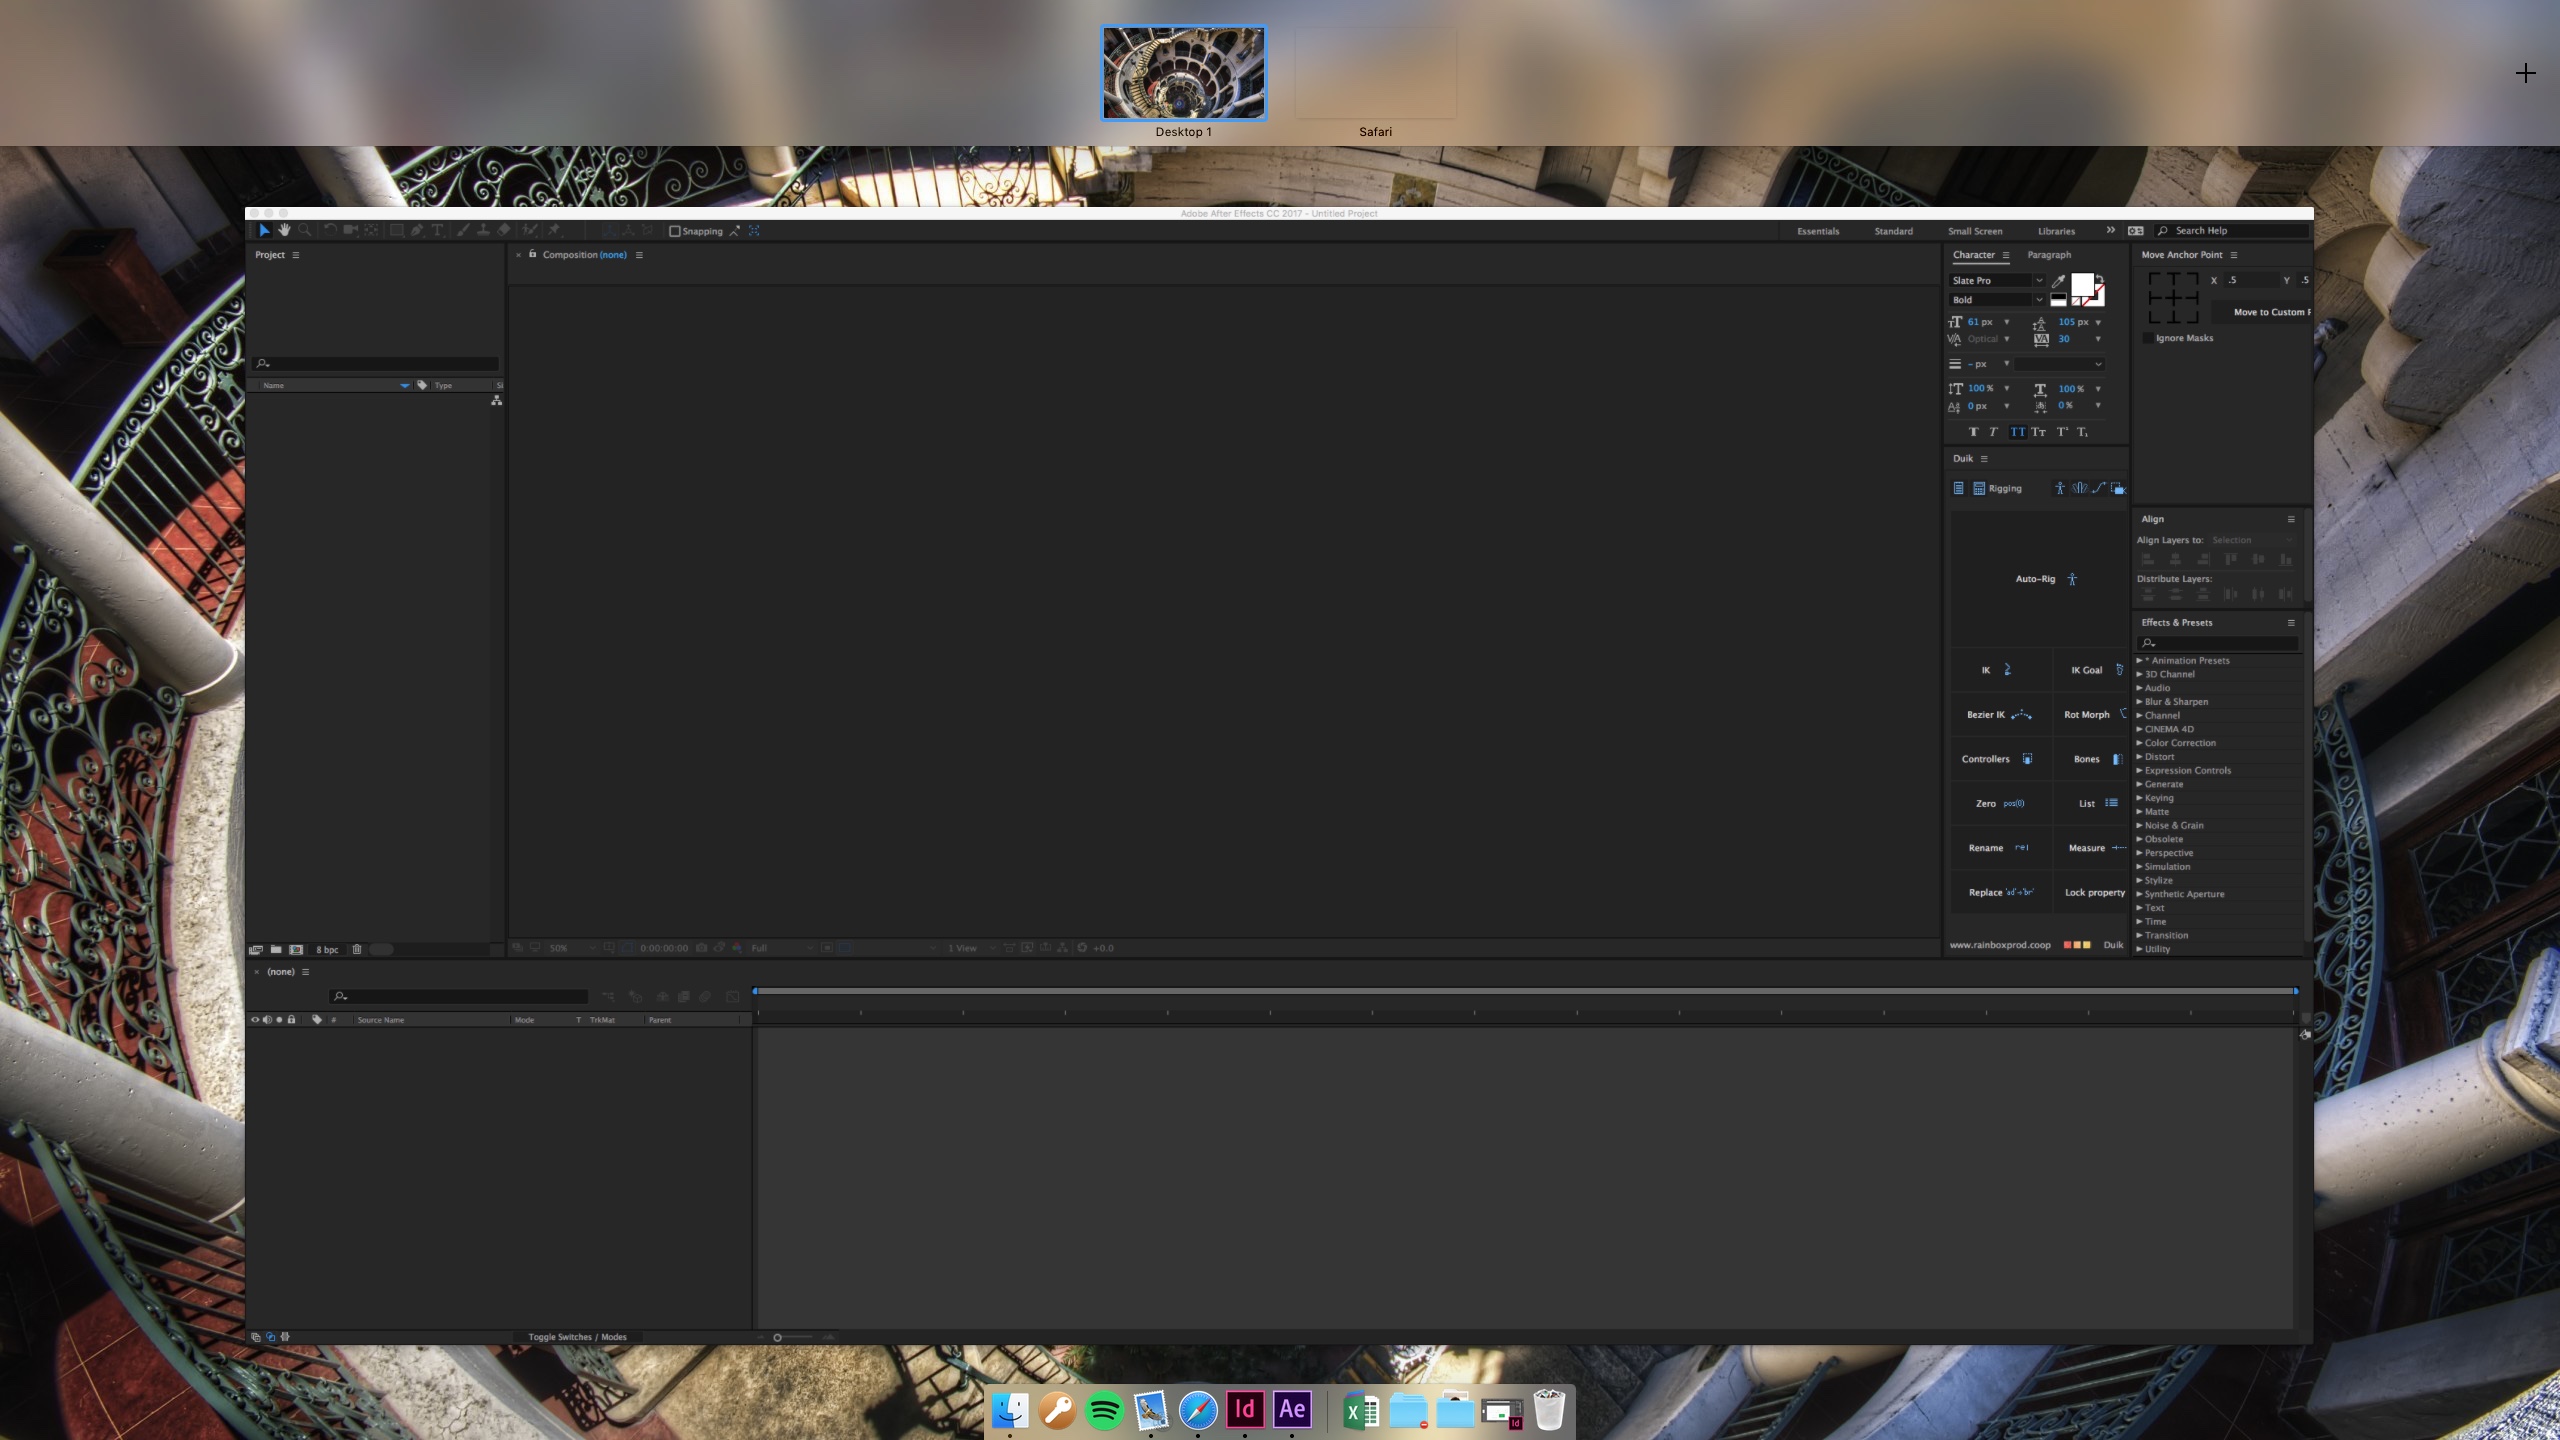The image size is (2560, 1440).
Task: Open After Effects from the Dock
Action: click(1292, 1410)
